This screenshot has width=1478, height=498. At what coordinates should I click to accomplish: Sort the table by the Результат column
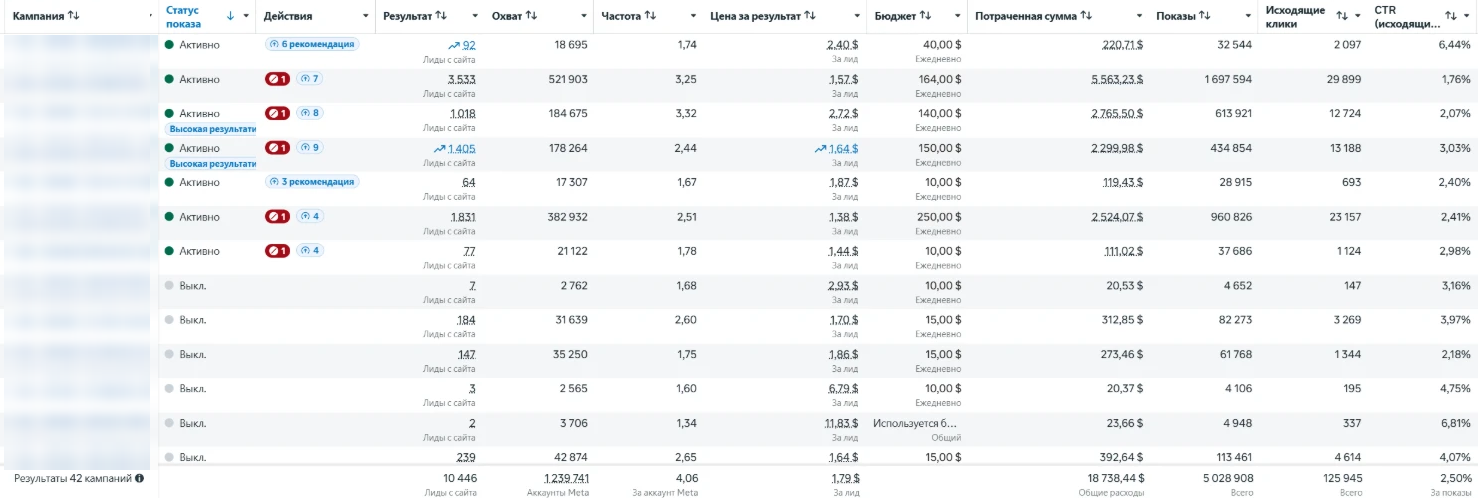coord(442,16)
